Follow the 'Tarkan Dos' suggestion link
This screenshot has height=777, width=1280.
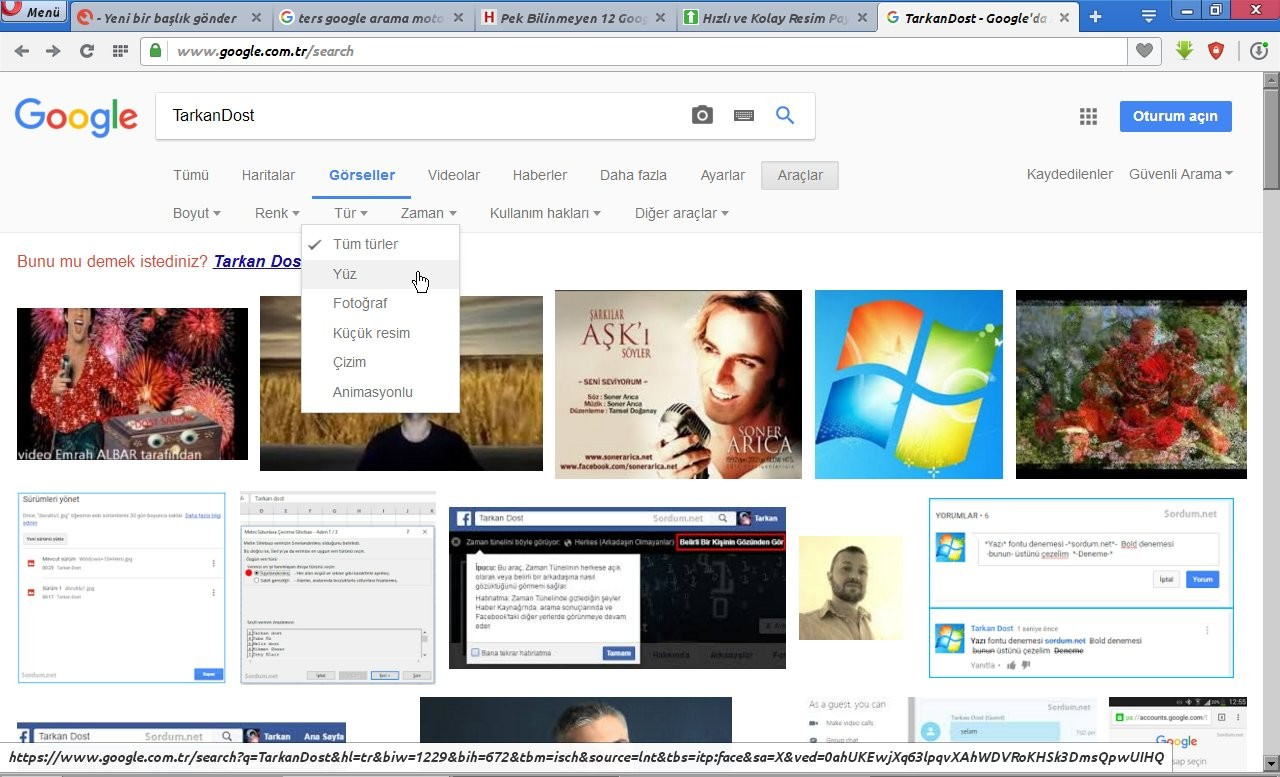point(257,261)
